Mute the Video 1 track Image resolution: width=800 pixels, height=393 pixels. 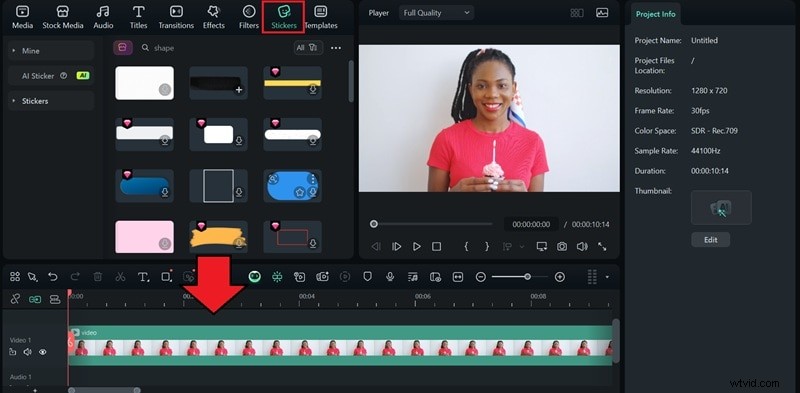click(28, 352)
